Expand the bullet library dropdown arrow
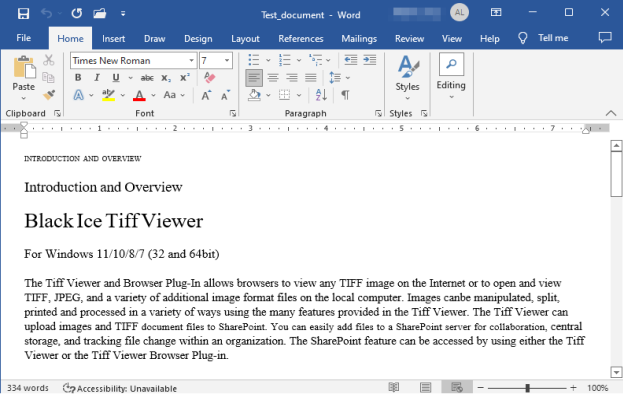The image size is (624, 397). pyautogui.click(x=268, y=60)
